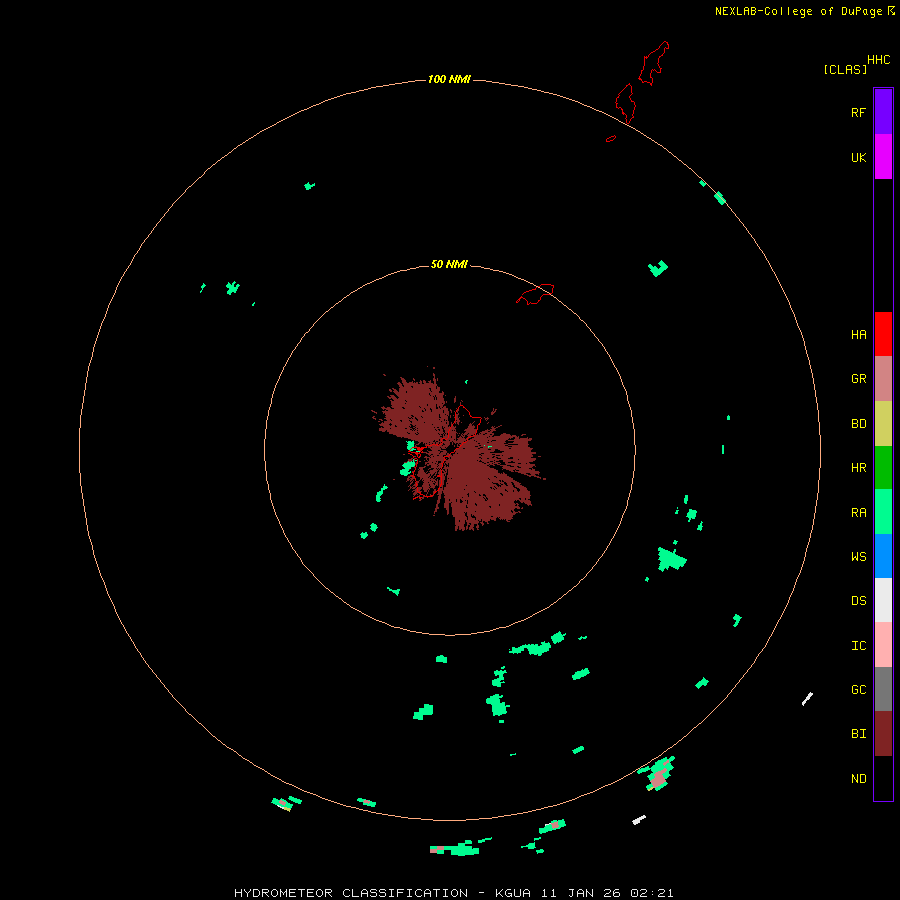Image resolution: width=900 pixels, height=900 pixels.
Task: Click the ND legend label
Action: pos(858,779)
